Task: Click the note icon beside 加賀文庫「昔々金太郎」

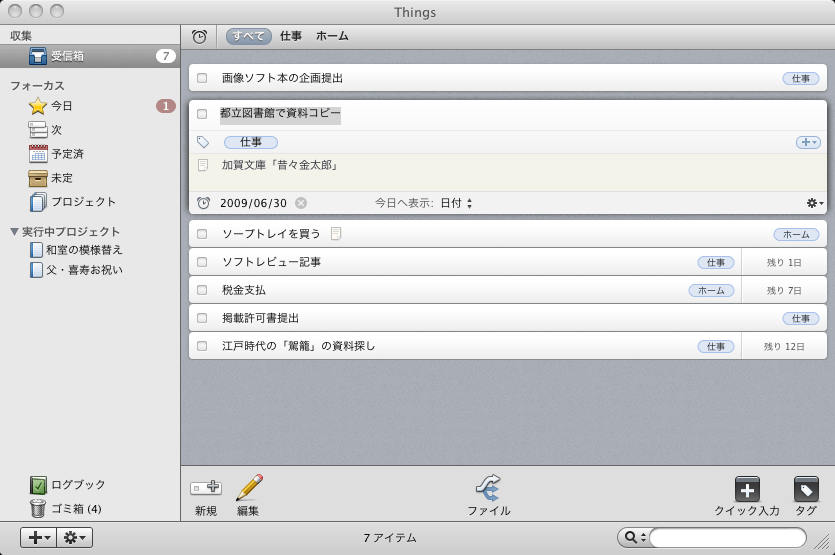Action: coord(203,165)
